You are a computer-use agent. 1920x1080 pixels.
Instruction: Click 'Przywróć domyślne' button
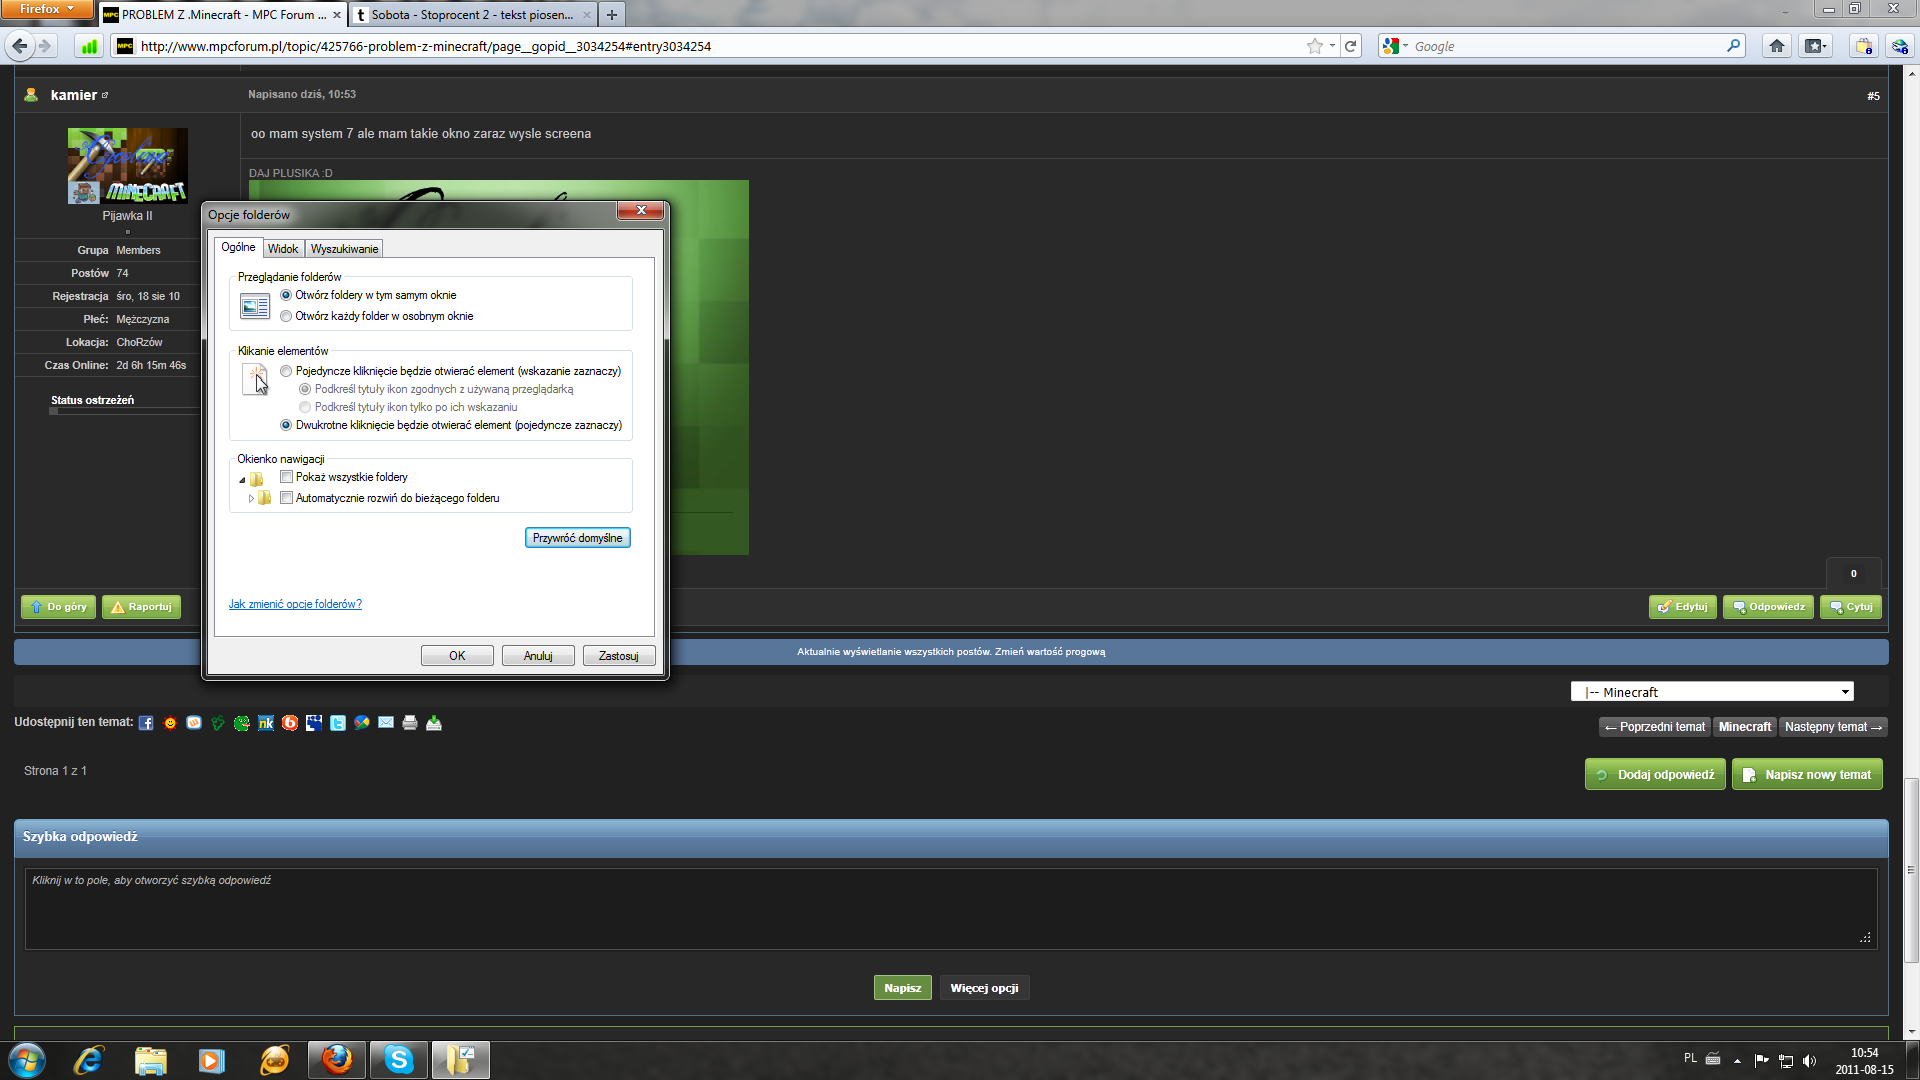(x=577, y=538)
